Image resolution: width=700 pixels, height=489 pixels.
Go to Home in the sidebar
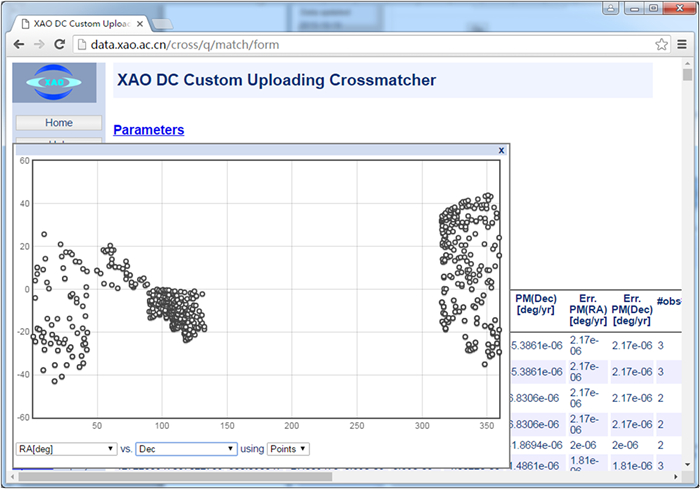click(x=59, y=123)
